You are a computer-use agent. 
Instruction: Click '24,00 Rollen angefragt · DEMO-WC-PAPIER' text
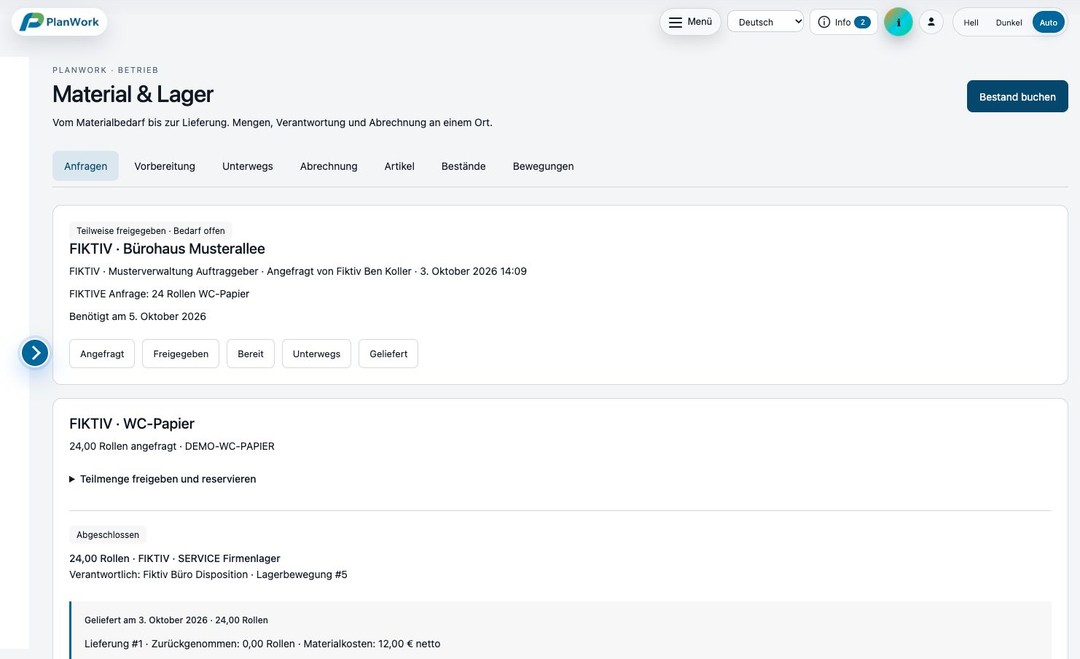[x=172, y=446]
